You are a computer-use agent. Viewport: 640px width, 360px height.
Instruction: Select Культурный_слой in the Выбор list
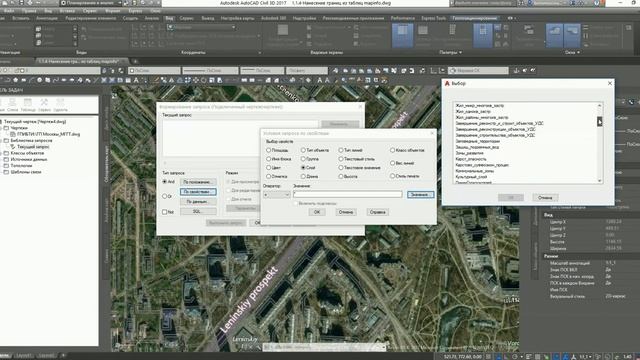point(471,177)
